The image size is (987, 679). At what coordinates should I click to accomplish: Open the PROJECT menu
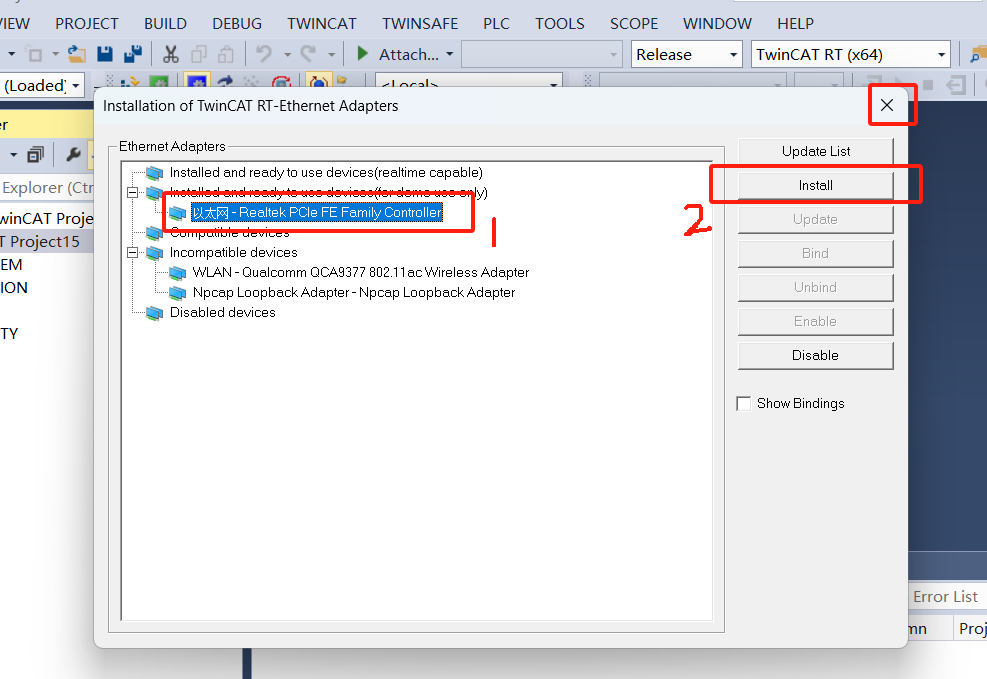(x=87, y=24)
